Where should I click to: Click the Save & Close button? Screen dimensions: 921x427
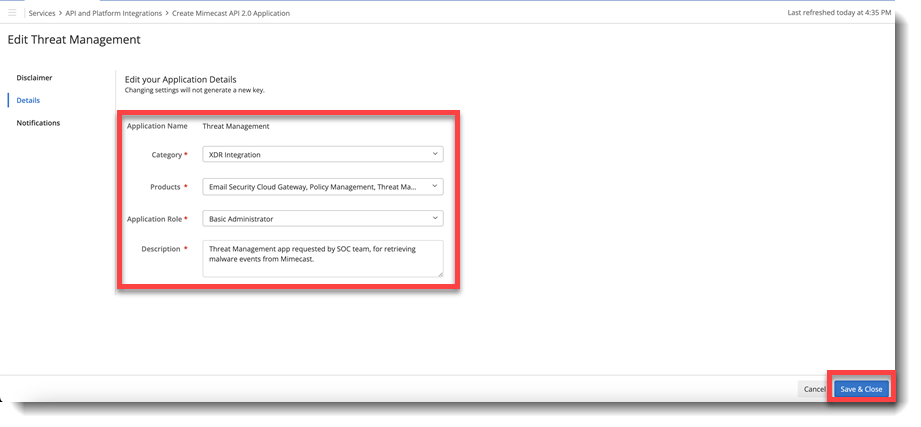coord(861,389)
